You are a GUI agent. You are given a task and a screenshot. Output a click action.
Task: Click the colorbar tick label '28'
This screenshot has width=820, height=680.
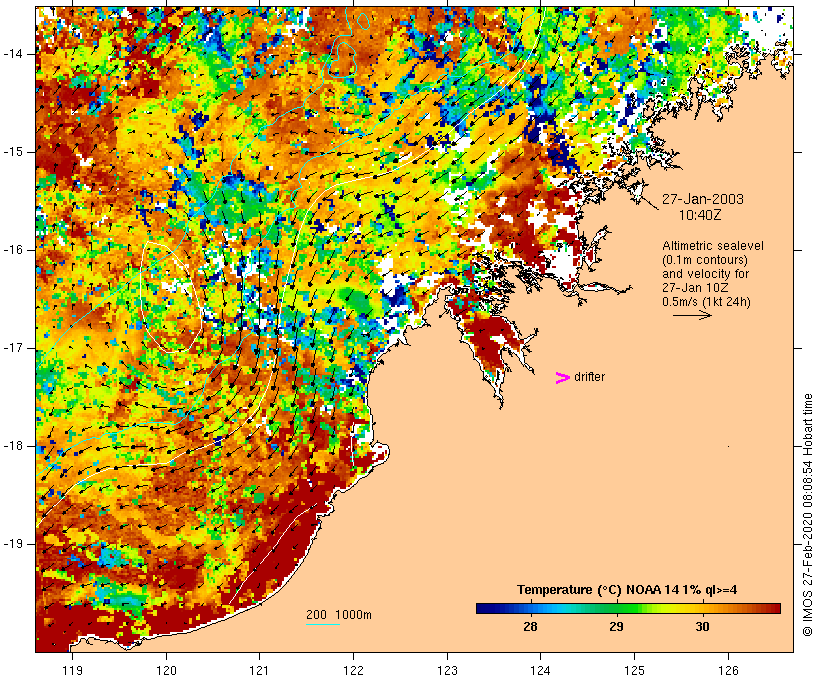tap(530, 627)
